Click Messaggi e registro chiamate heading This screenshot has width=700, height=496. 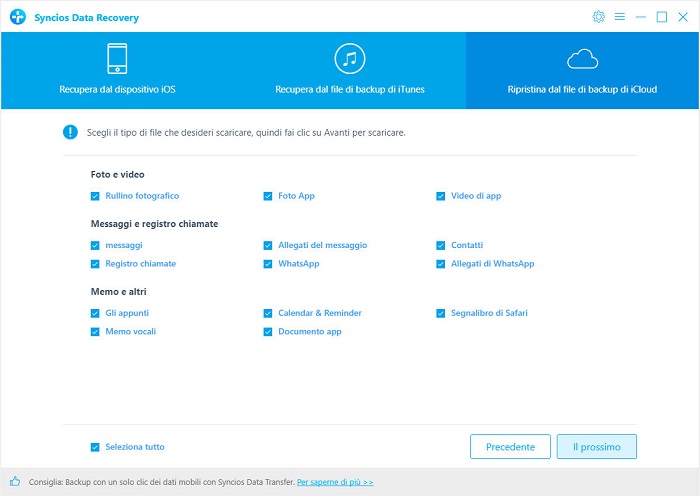tap(154, 224)
